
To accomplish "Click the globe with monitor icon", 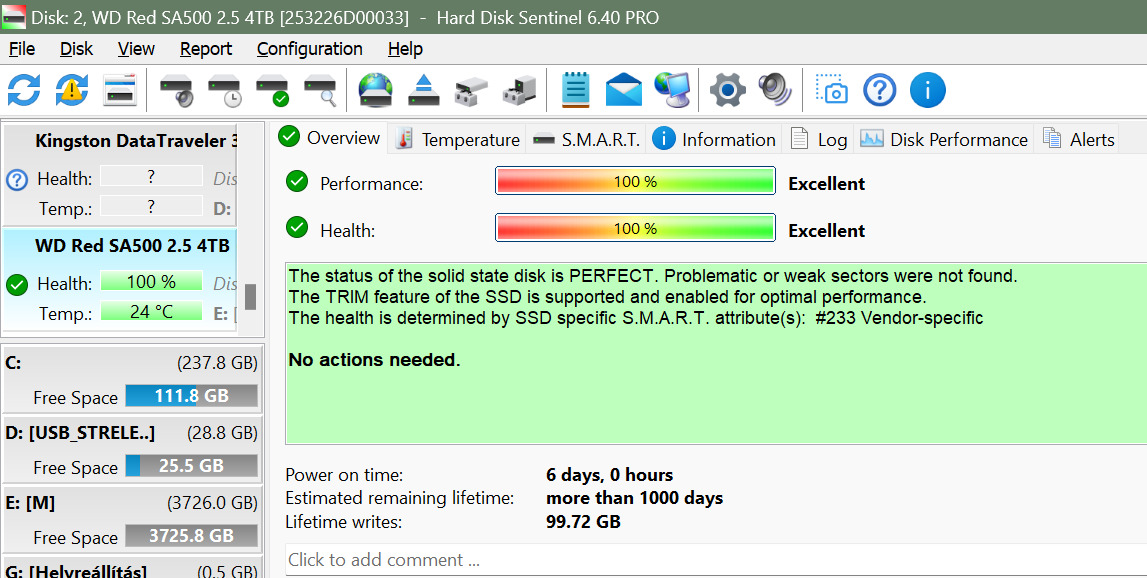I will coord(672,90).
